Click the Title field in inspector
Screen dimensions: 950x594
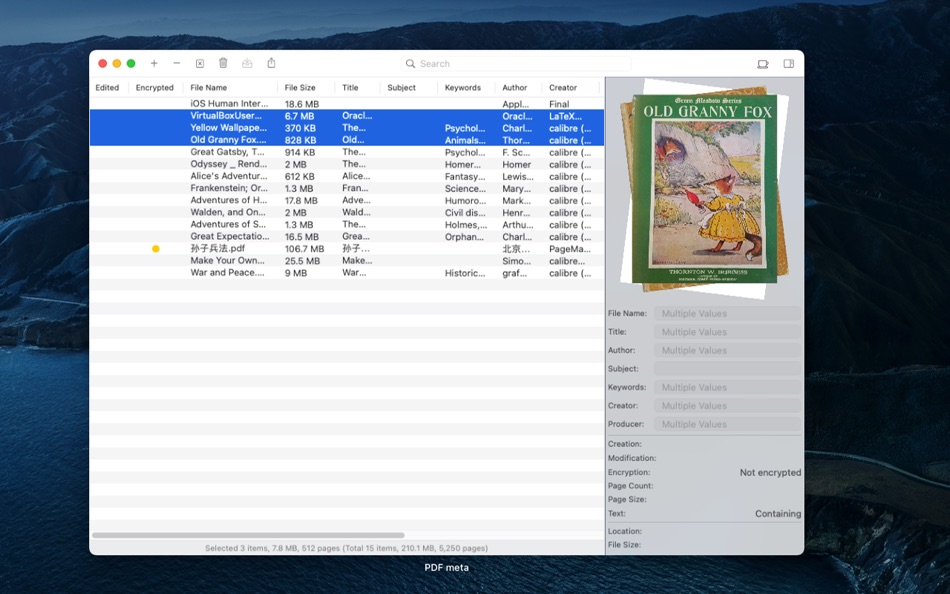[x=727, y=332]
